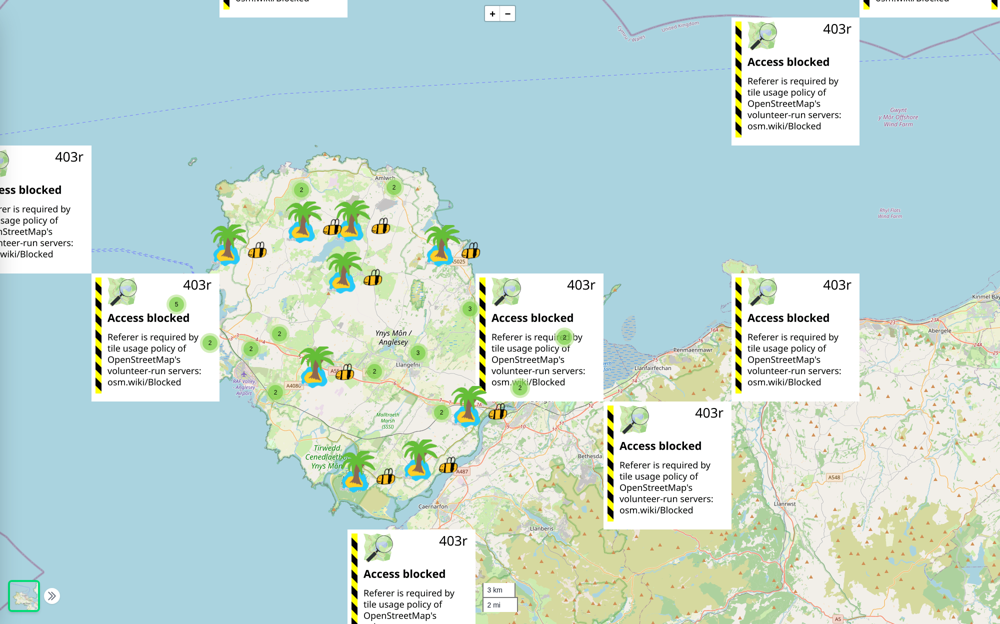Open the '5' cluster on the left Access blocked tile
Screen dimensions: 1000x624
[177, 304]
